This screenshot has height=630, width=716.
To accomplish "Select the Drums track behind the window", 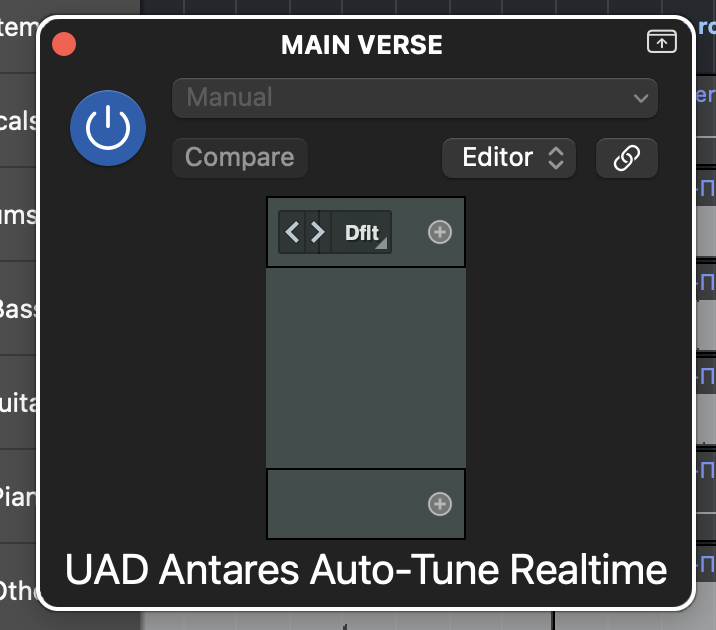I will click(19, 215).
